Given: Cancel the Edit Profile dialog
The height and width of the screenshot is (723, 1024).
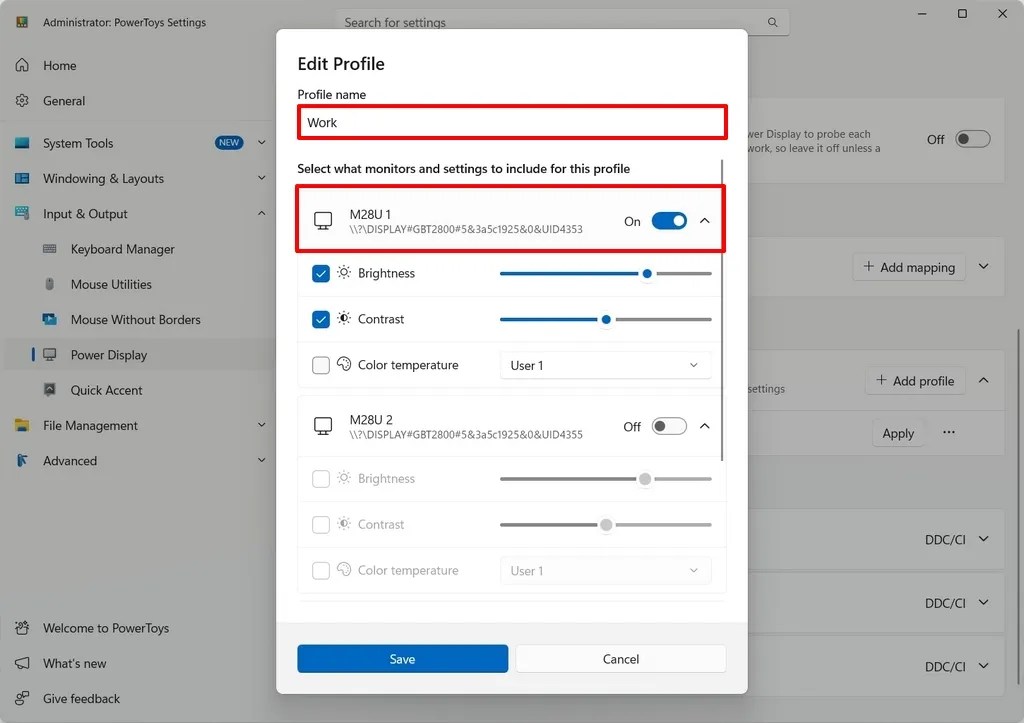Looking at the screenshot, I should [620, 659].
